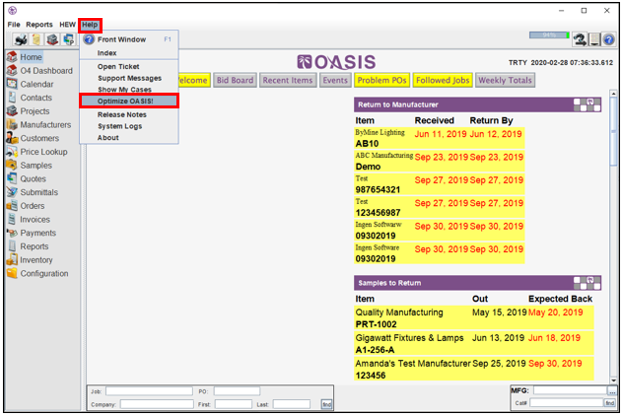This screenshot has width=624, height=419.
Task: Click the AB10 item row
Action: click(439, 138)
